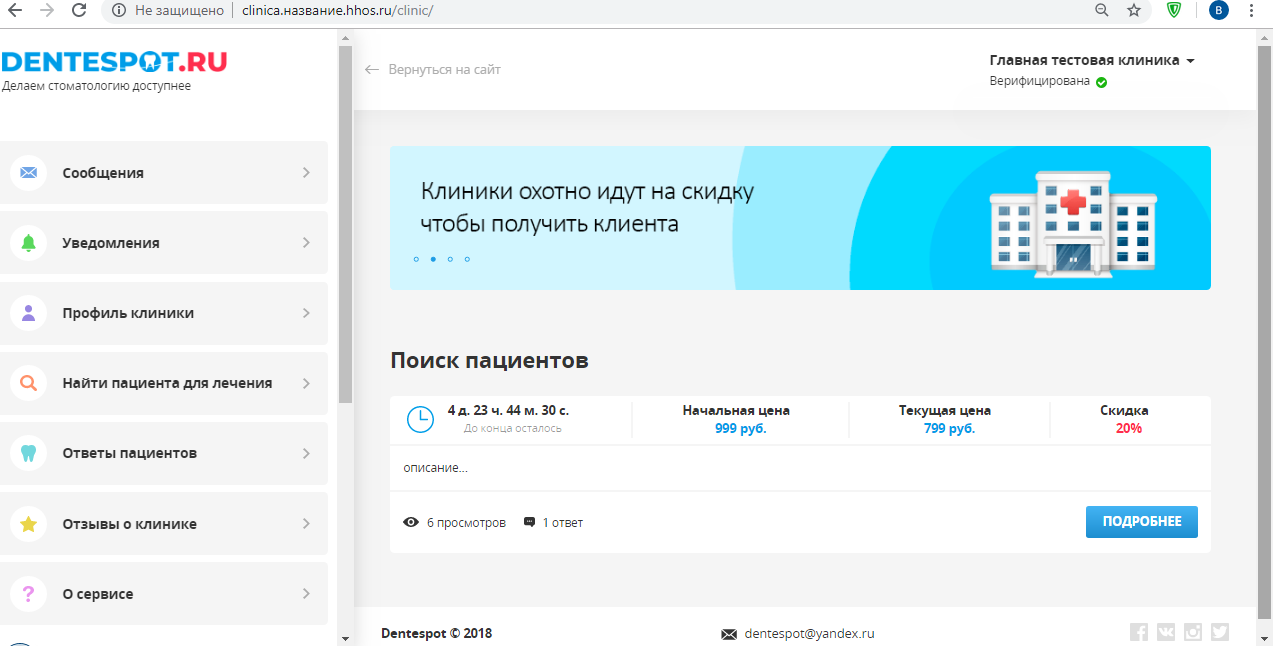Image resolution: width=1273 pixels, height=646 pixels.
Task: Click '999 руб.' starting price
Action: click(740, 429)
